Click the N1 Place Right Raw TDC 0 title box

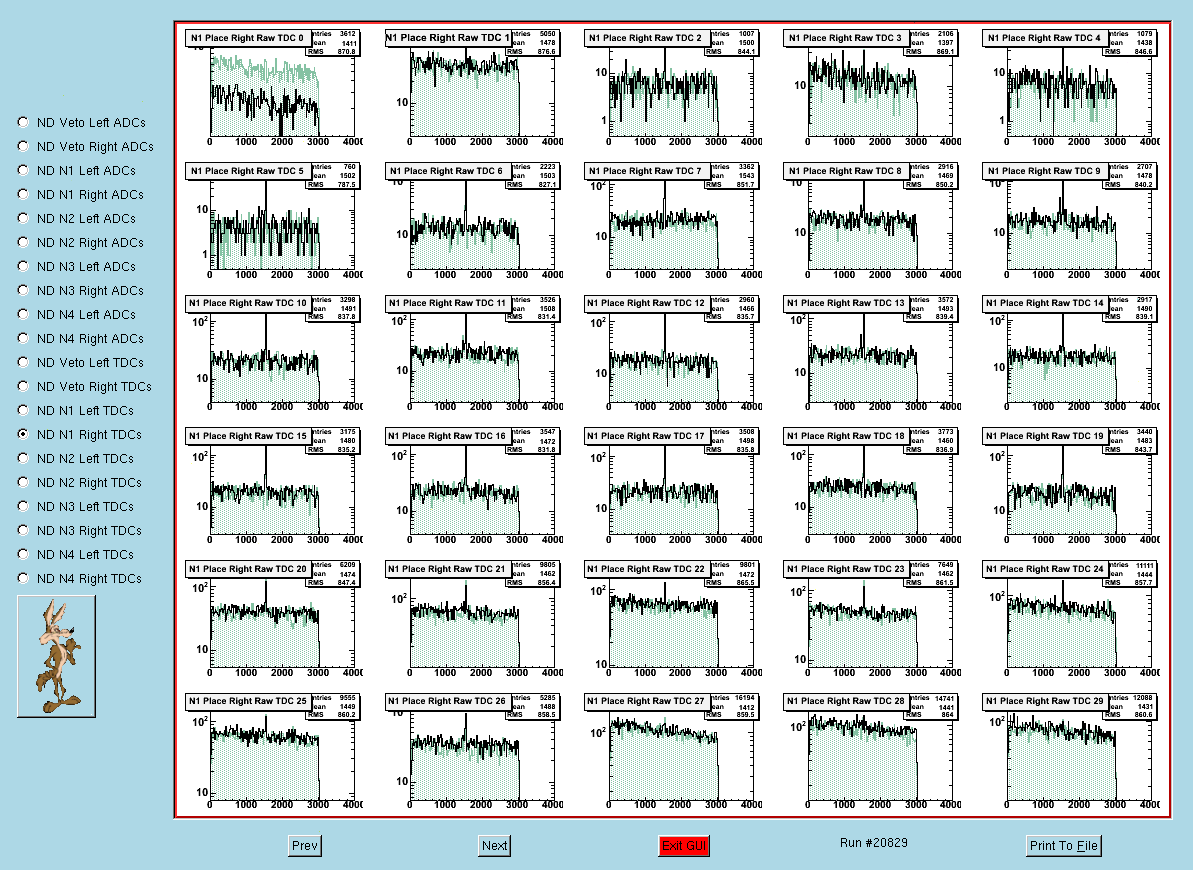click(247, 37)
